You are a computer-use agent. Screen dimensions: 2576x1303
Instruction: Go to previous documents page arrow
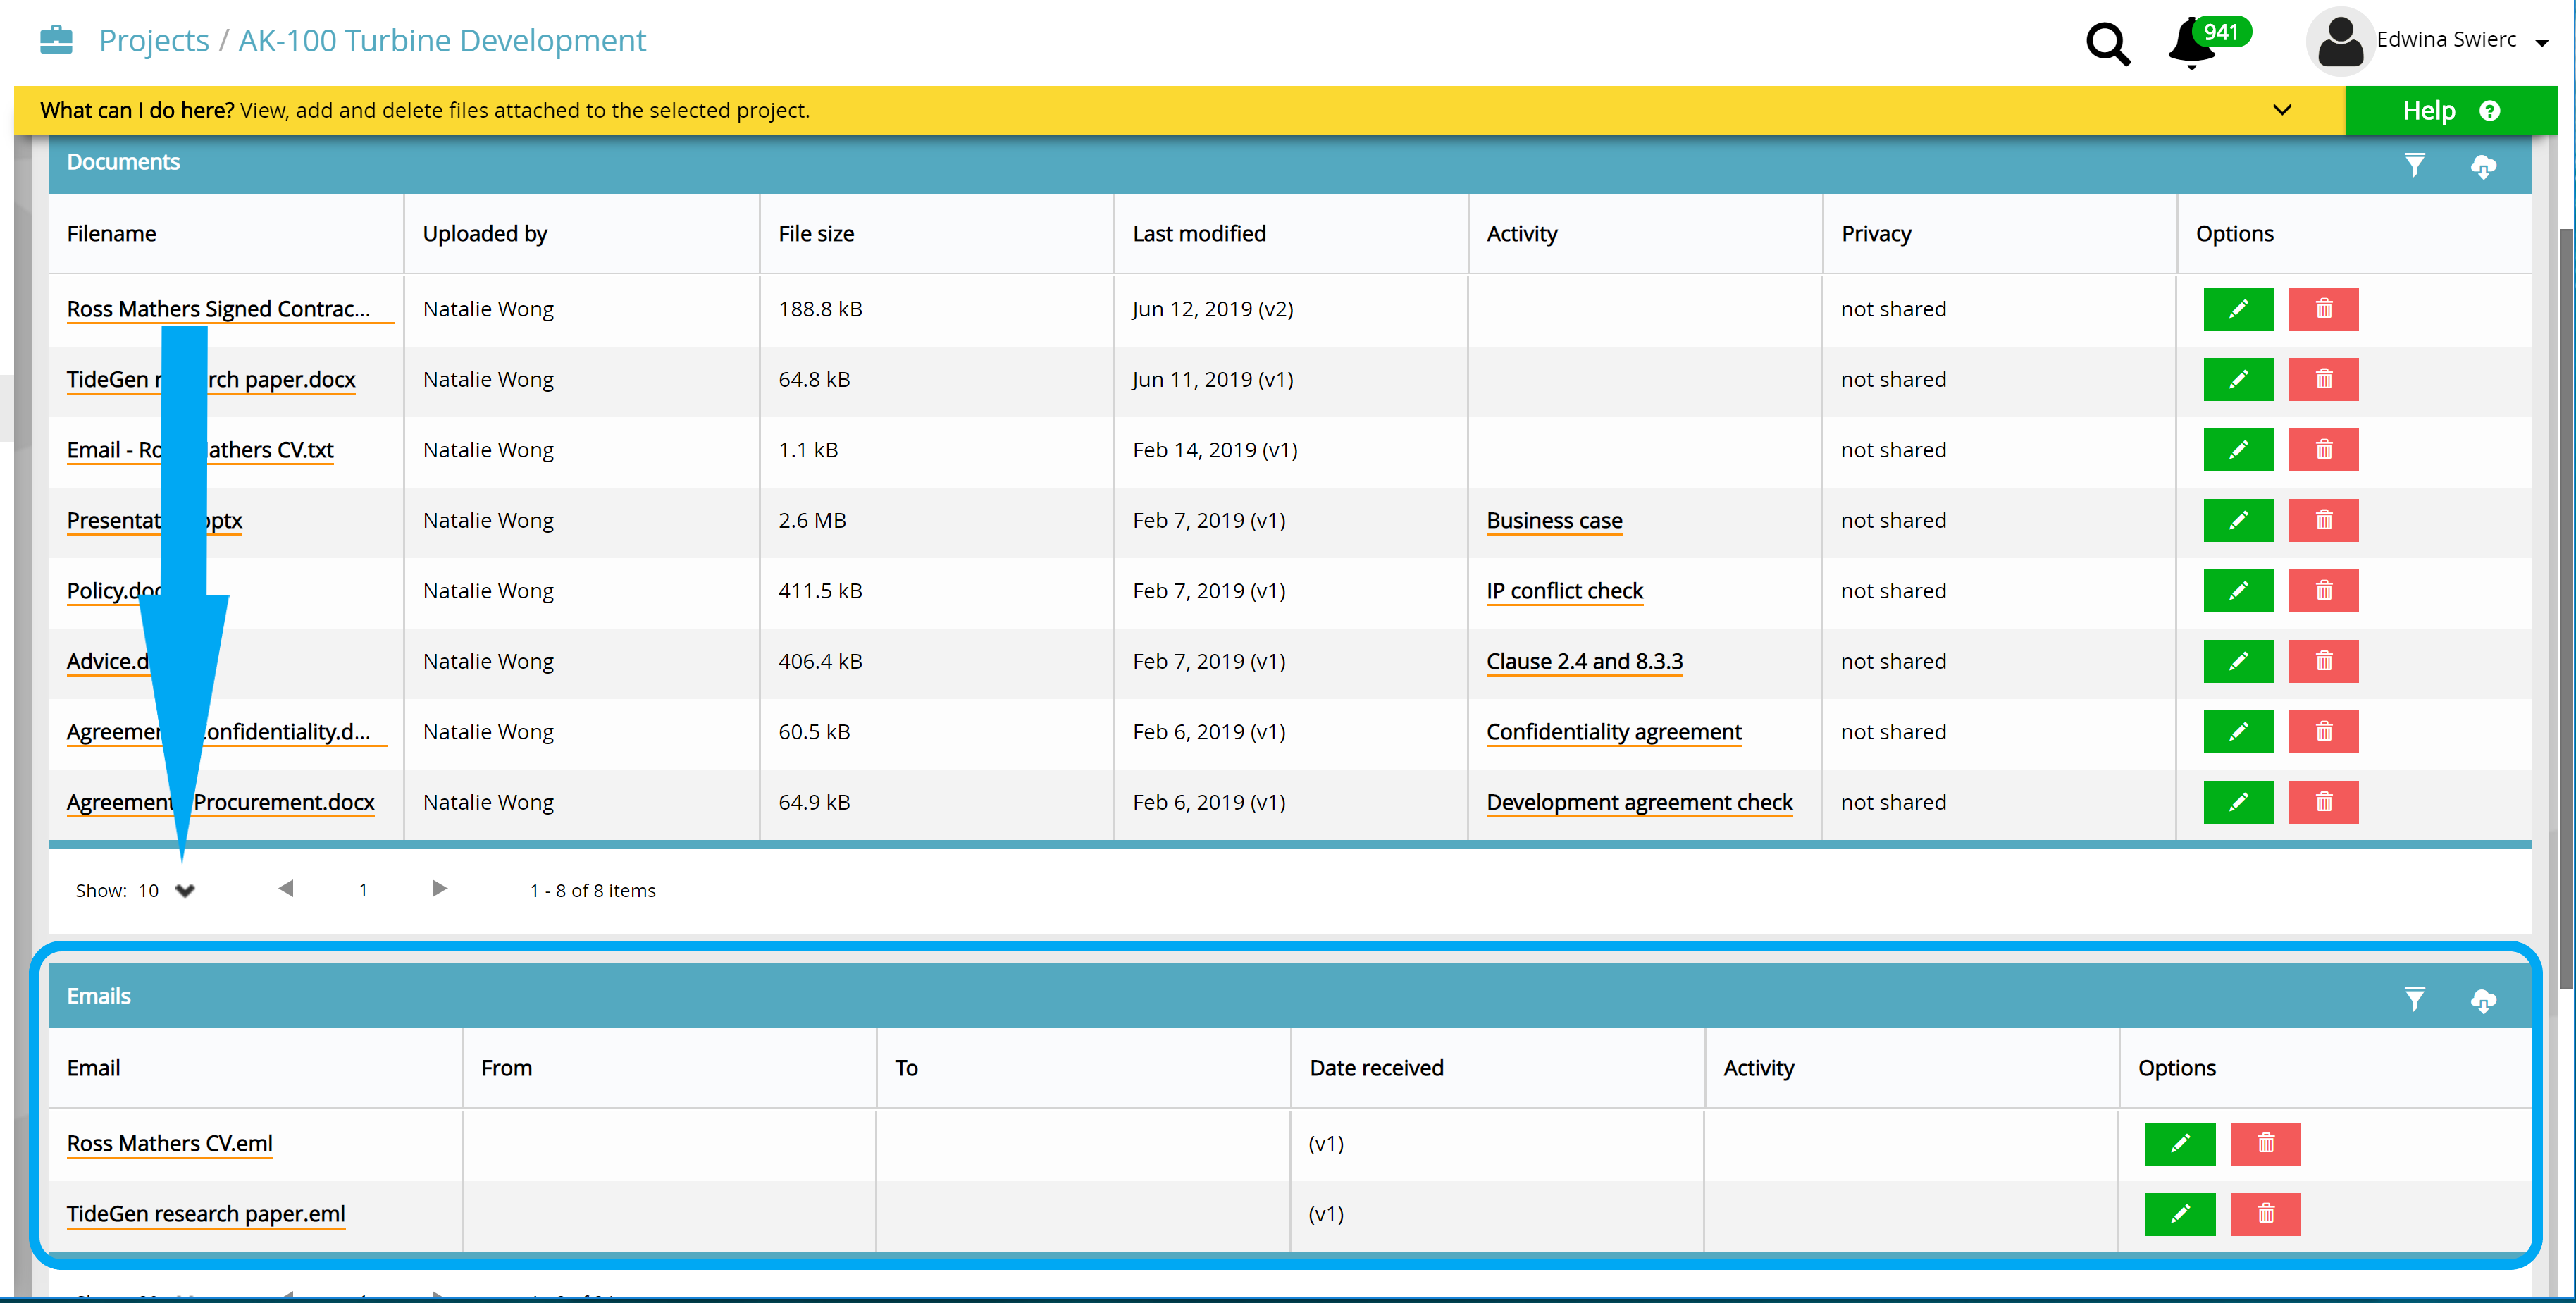(286, 888)
